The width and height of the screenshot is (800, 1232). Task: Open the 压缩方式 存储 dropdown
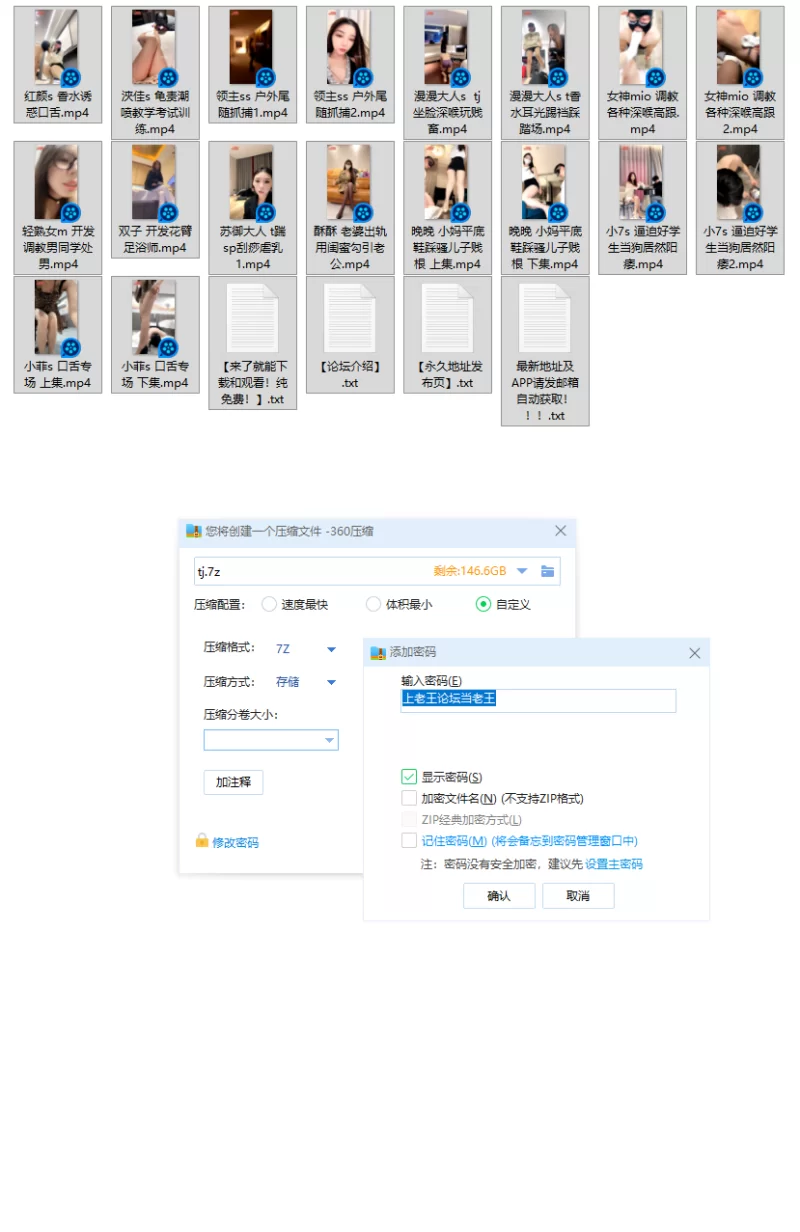(x=331, y=682)
